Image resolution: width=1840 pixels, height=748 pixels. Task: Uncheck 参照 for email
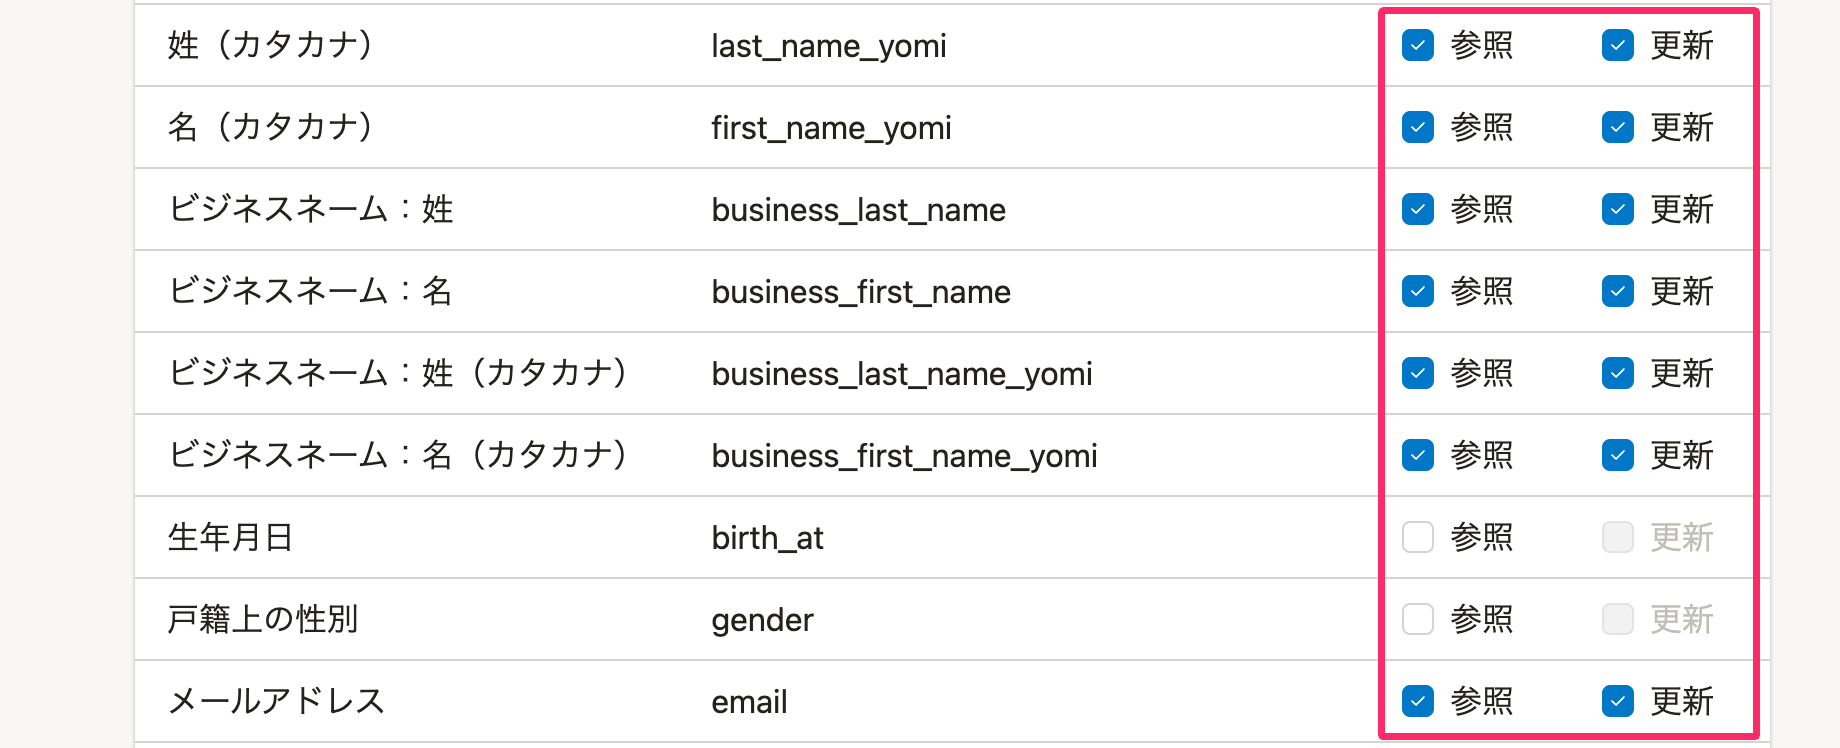[1417, 701]
